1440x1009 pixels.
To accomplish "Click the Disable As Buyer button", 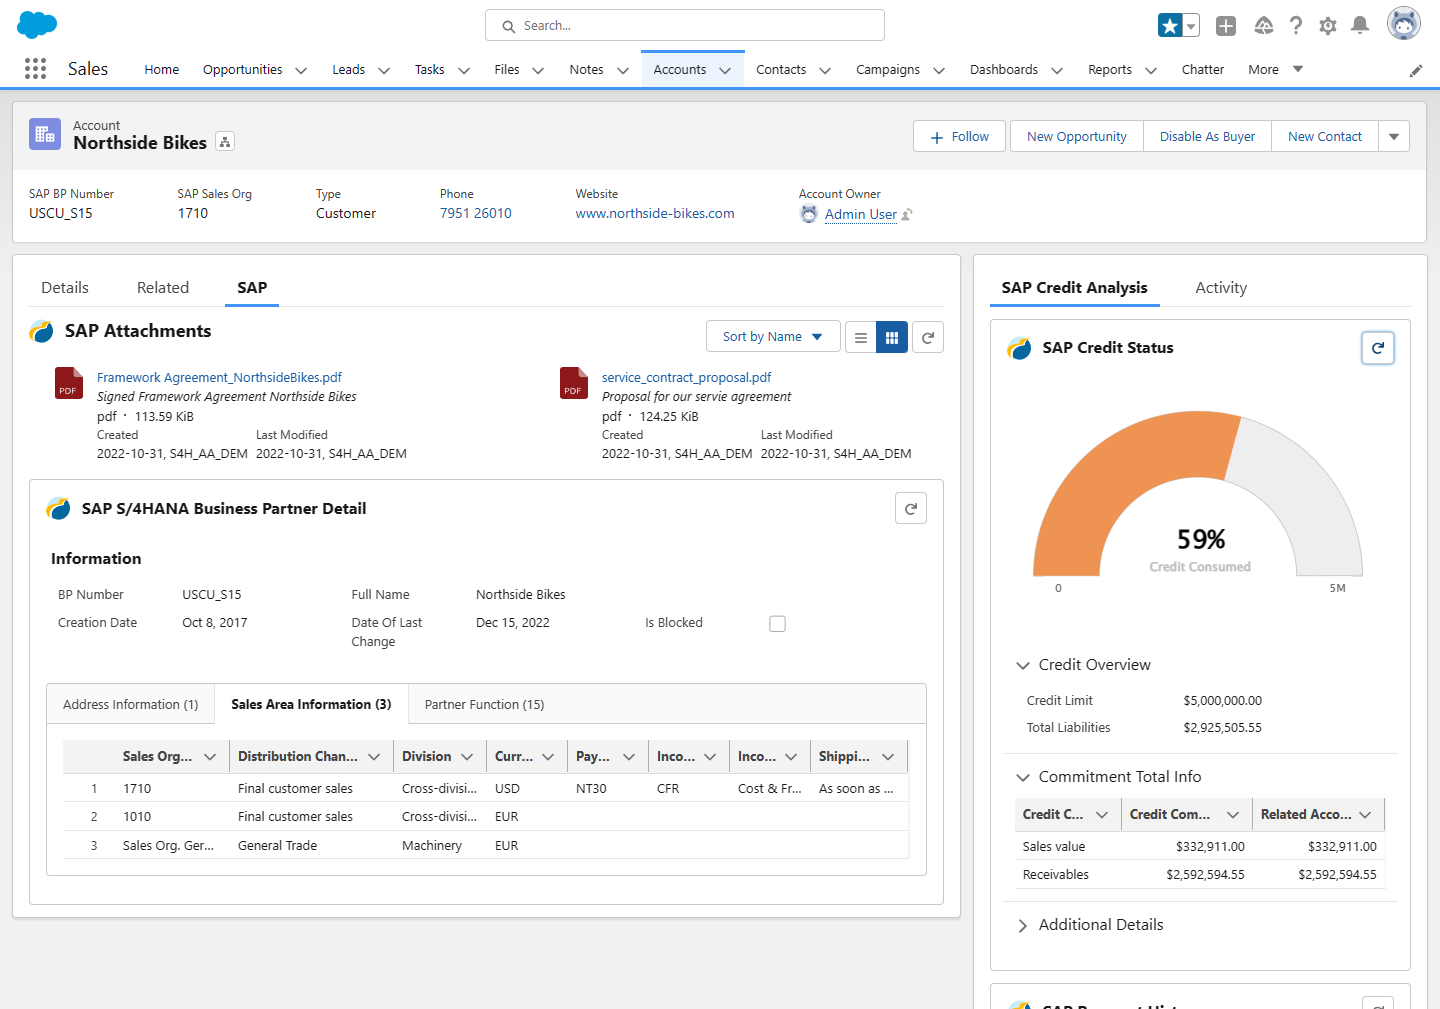I will [x=1208, y=137].
